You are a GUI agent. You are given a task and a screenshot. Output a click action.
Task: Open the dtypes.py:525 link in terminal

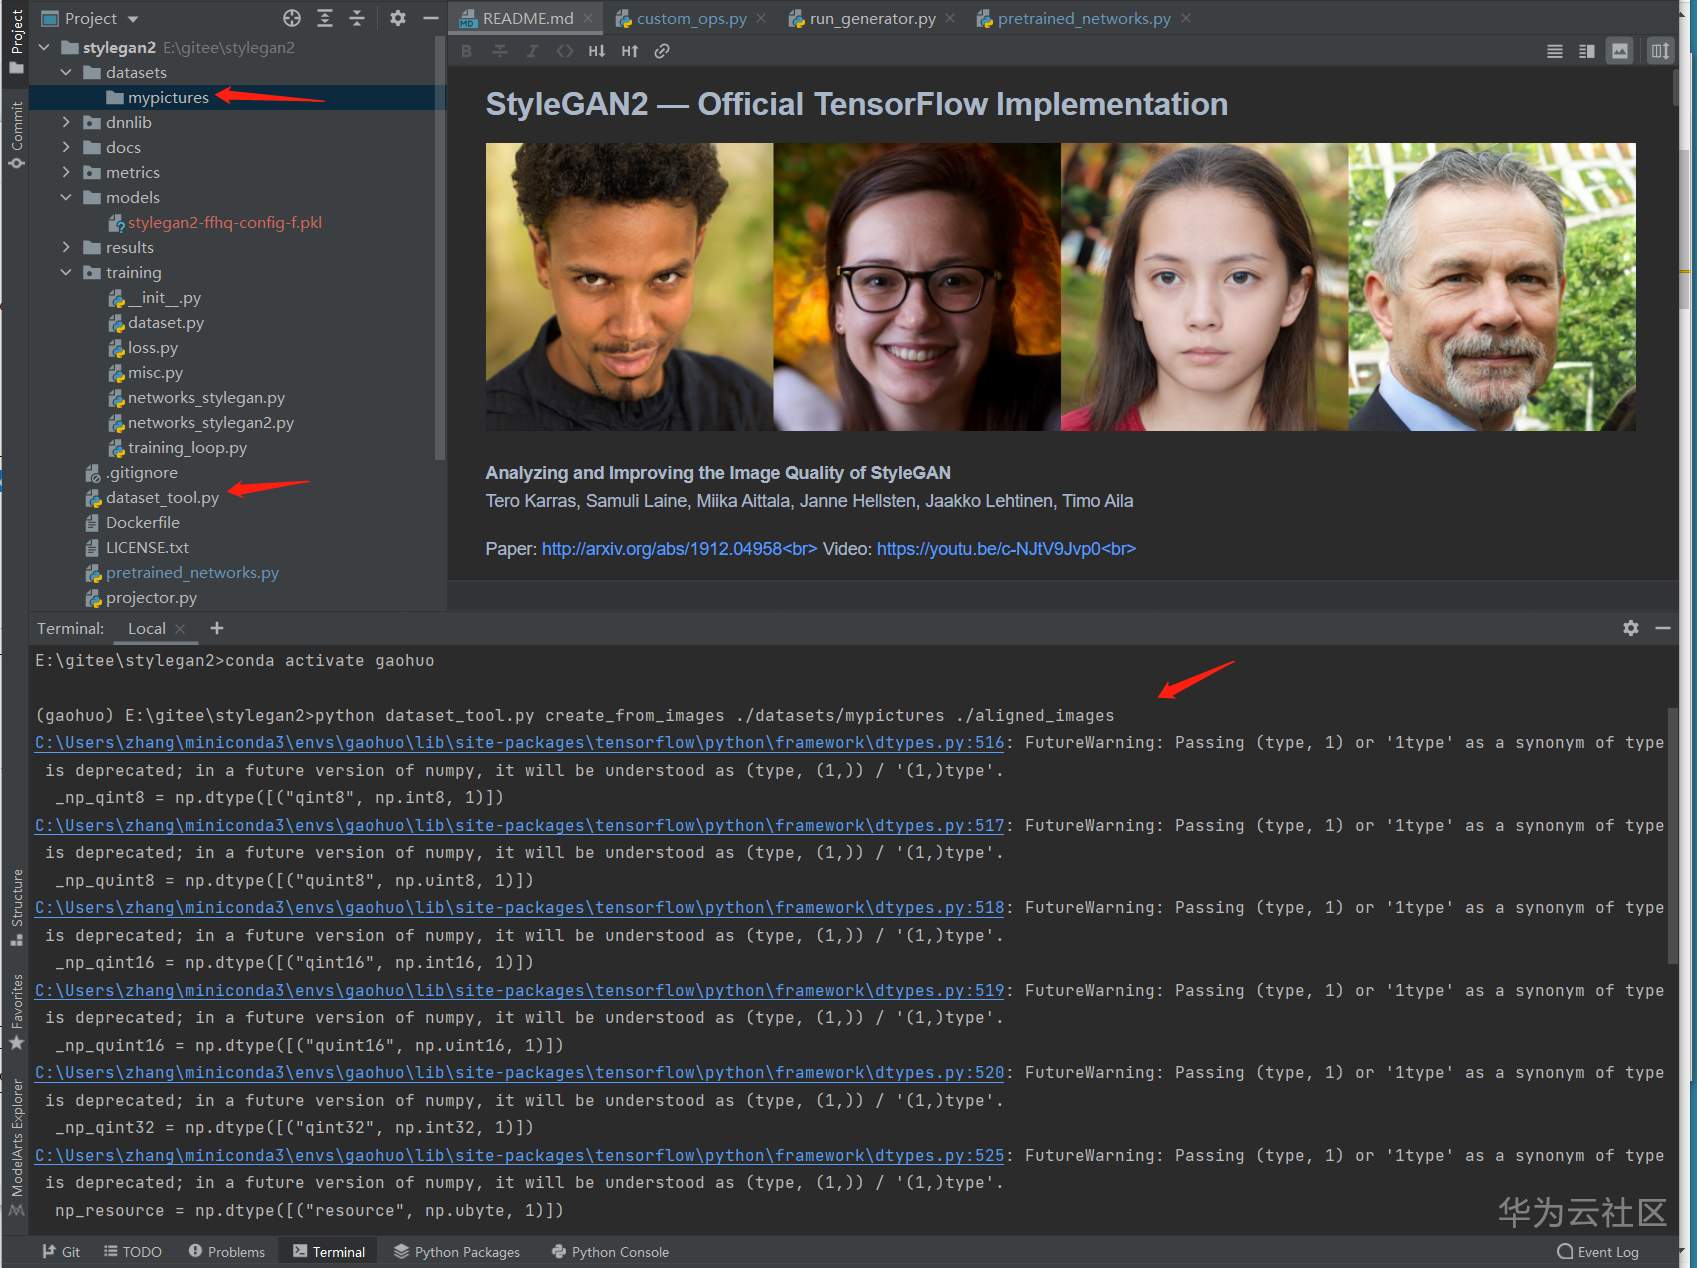520,1156
